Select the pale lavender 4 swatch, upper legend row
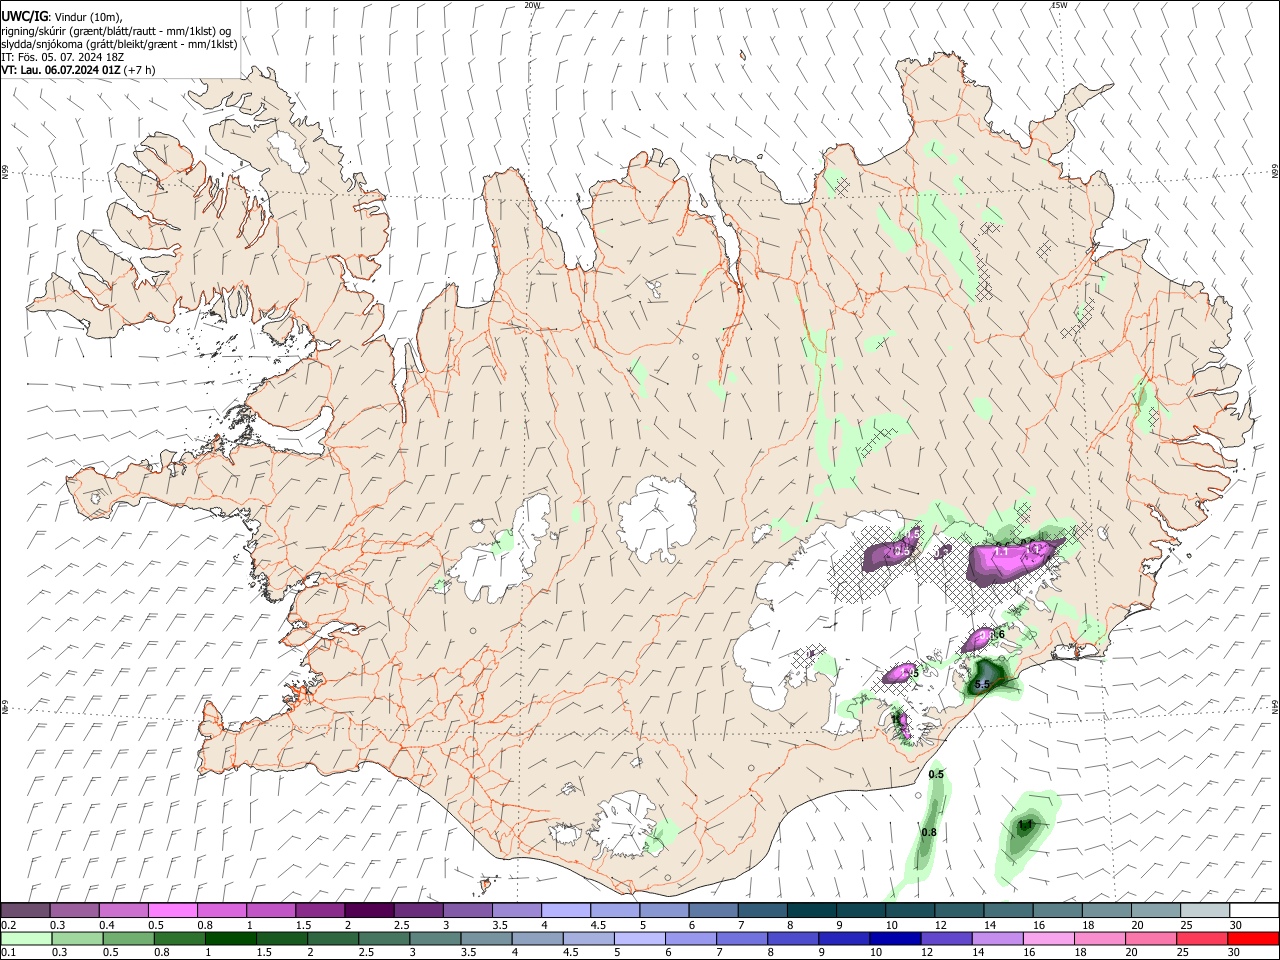The width and height of the screenshot is (1280, 960). [566, 911]
